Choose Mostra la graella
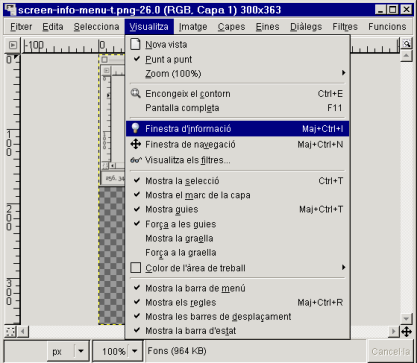This screenshot has height=363, width=417. pos(237,238)
